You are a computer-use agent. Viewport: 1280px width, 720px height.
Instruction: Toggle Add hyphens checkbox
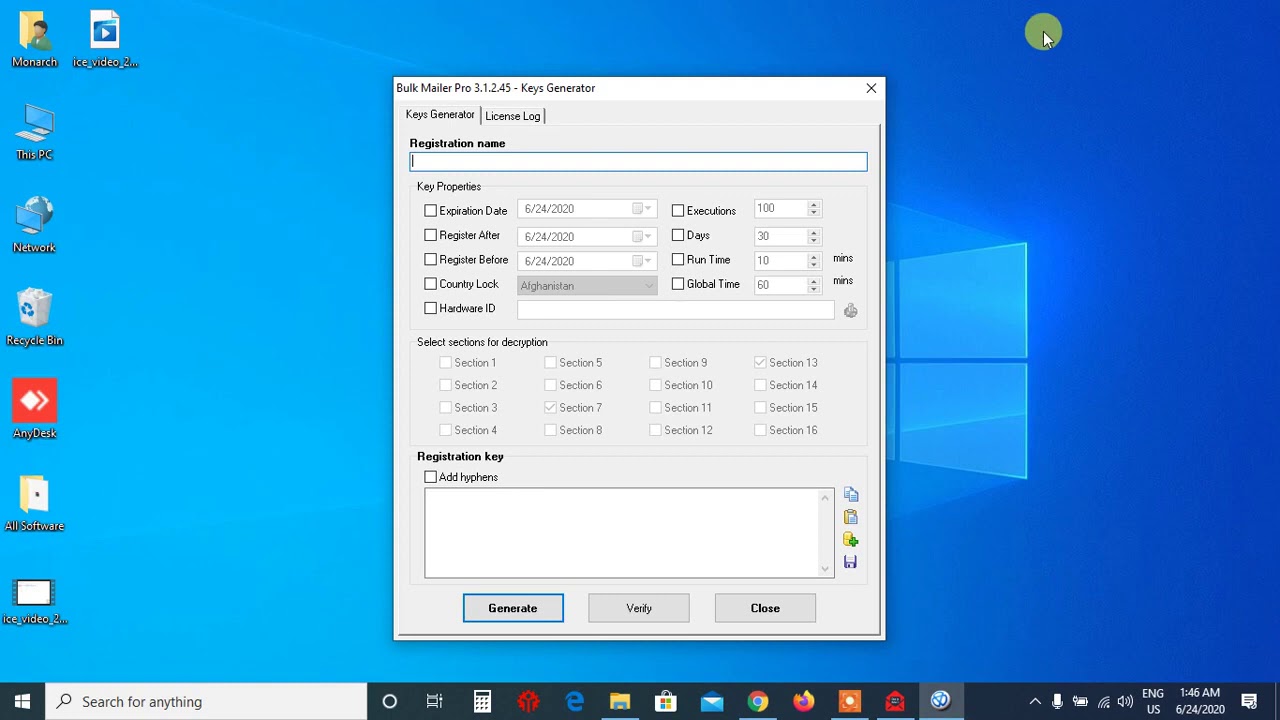coord(431,477)
